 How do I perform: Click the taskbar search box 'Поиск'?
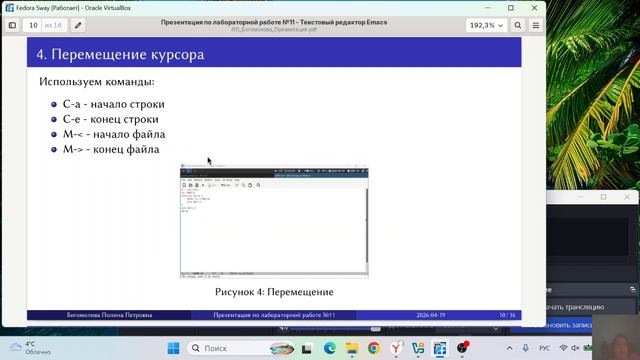click(x=241, y=348)
